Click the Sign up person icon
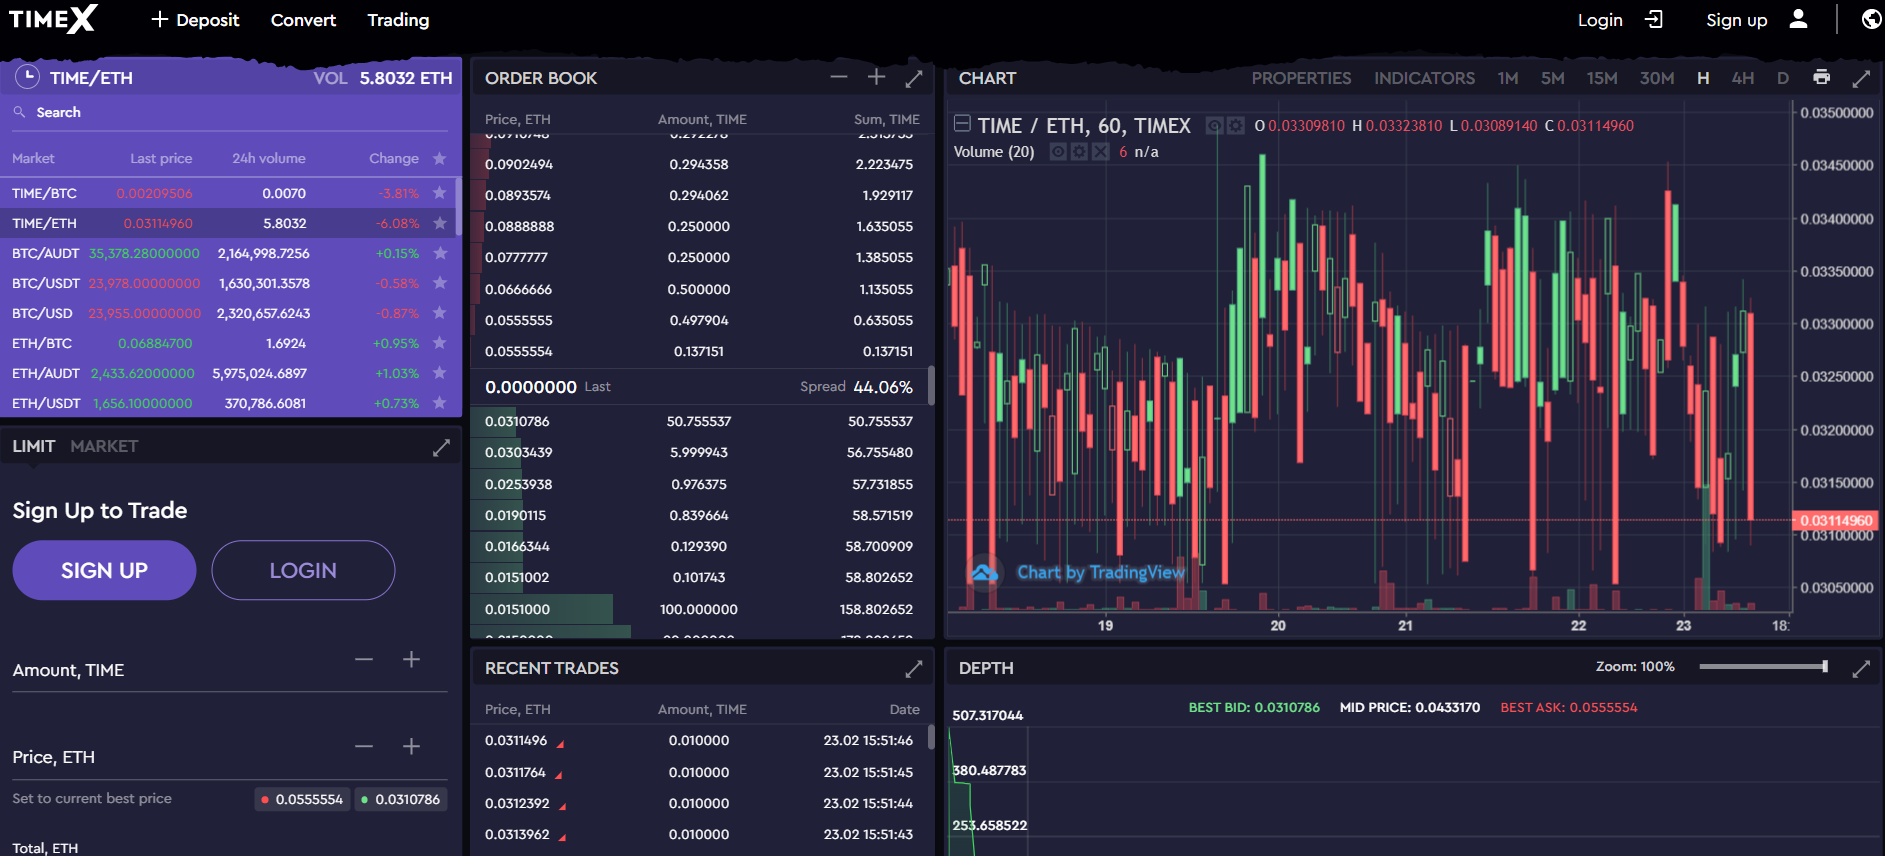 coord(1798,19)
